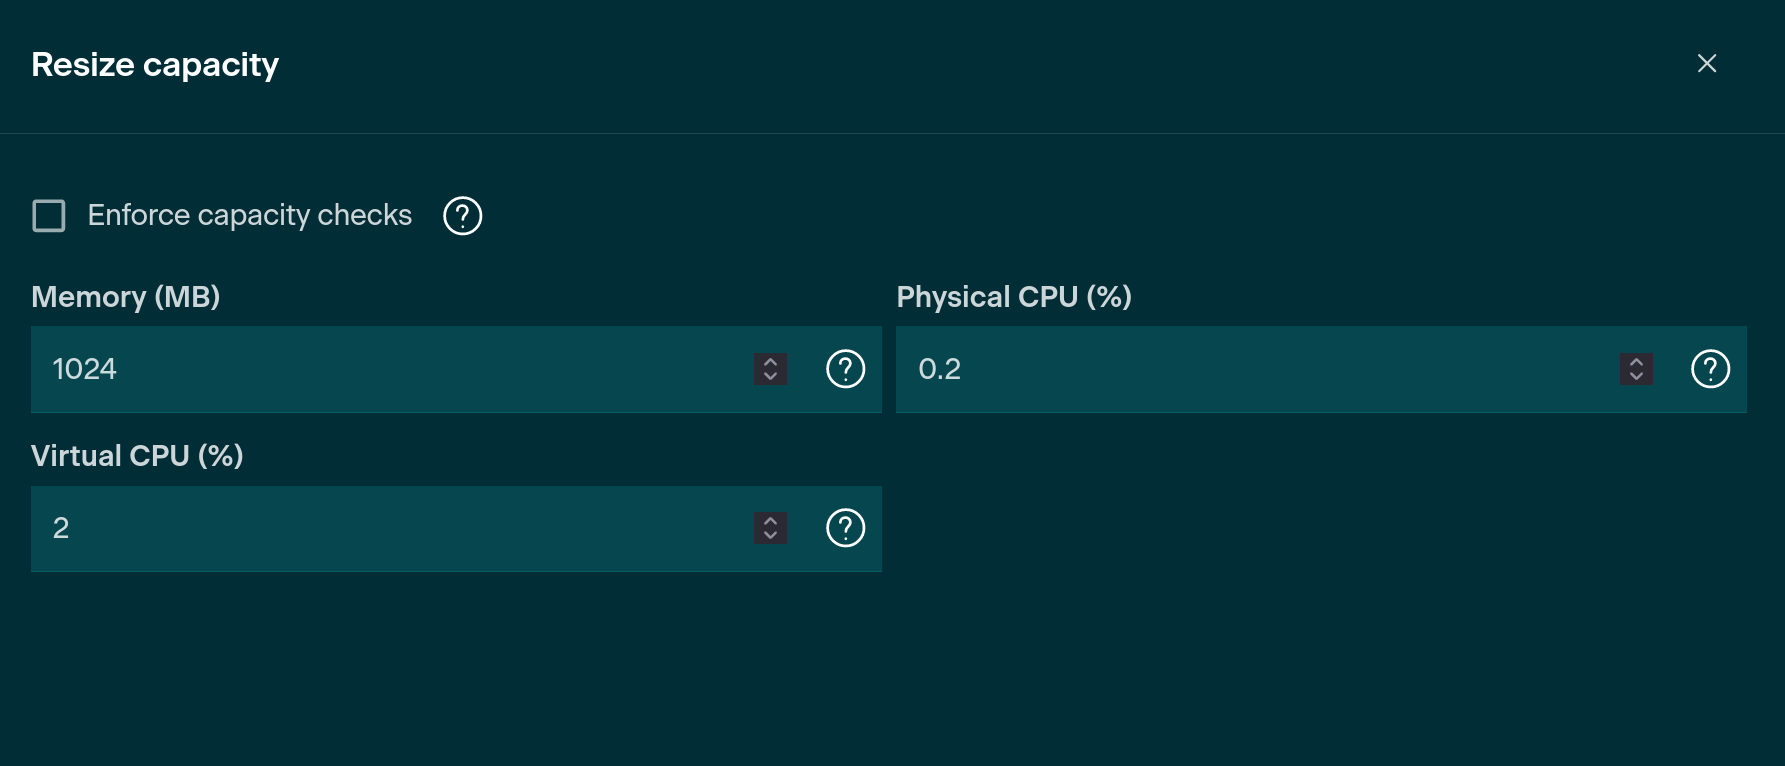Decrease Memory value with down arrow
The height and width of the screenshot is (766, 1785).
[771, 377]
